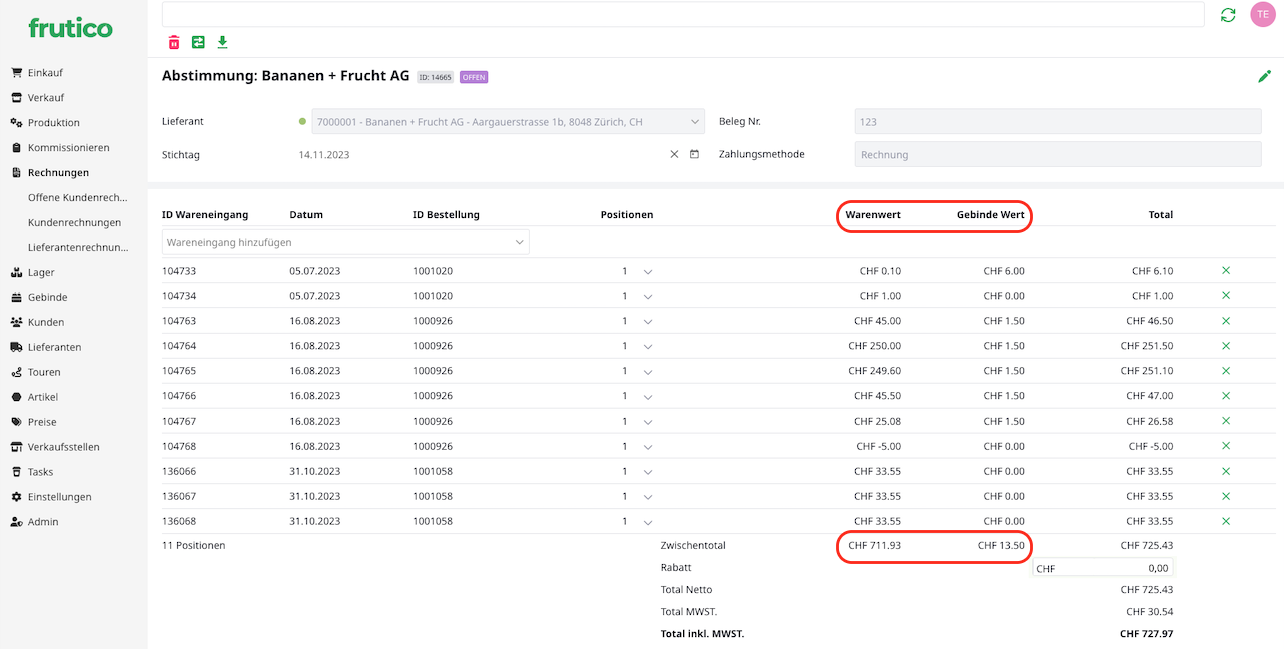Viewport: 1284px width, 649px height.
Task: Click the green pencil edit icon
Action: [x=1264, y=76]
